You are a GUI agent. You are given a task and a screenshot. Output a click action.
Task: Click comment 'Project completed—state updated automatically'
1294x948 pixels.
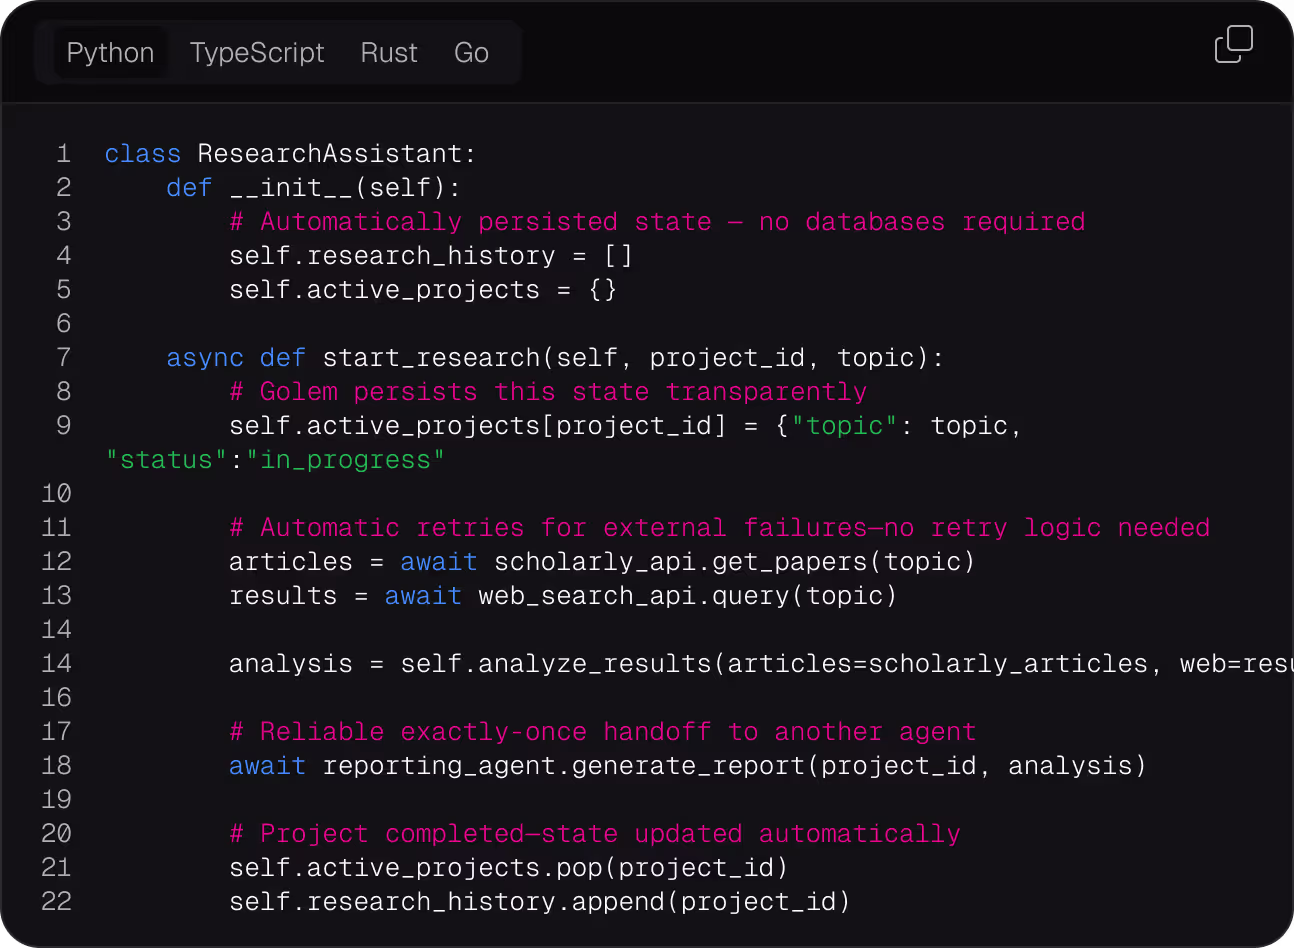click(x=595, y=834)
